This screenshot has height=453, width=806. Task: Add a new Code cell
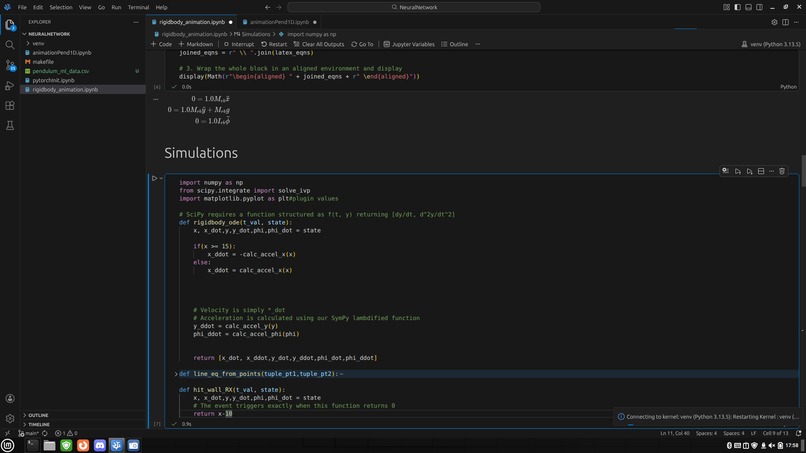pos(161,44)
